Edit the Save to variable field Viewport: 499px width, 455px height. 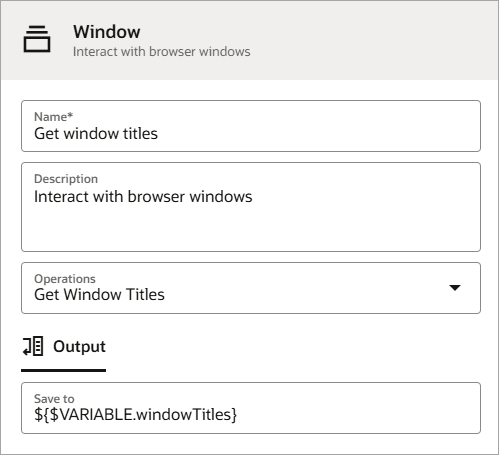click(251, 408)
